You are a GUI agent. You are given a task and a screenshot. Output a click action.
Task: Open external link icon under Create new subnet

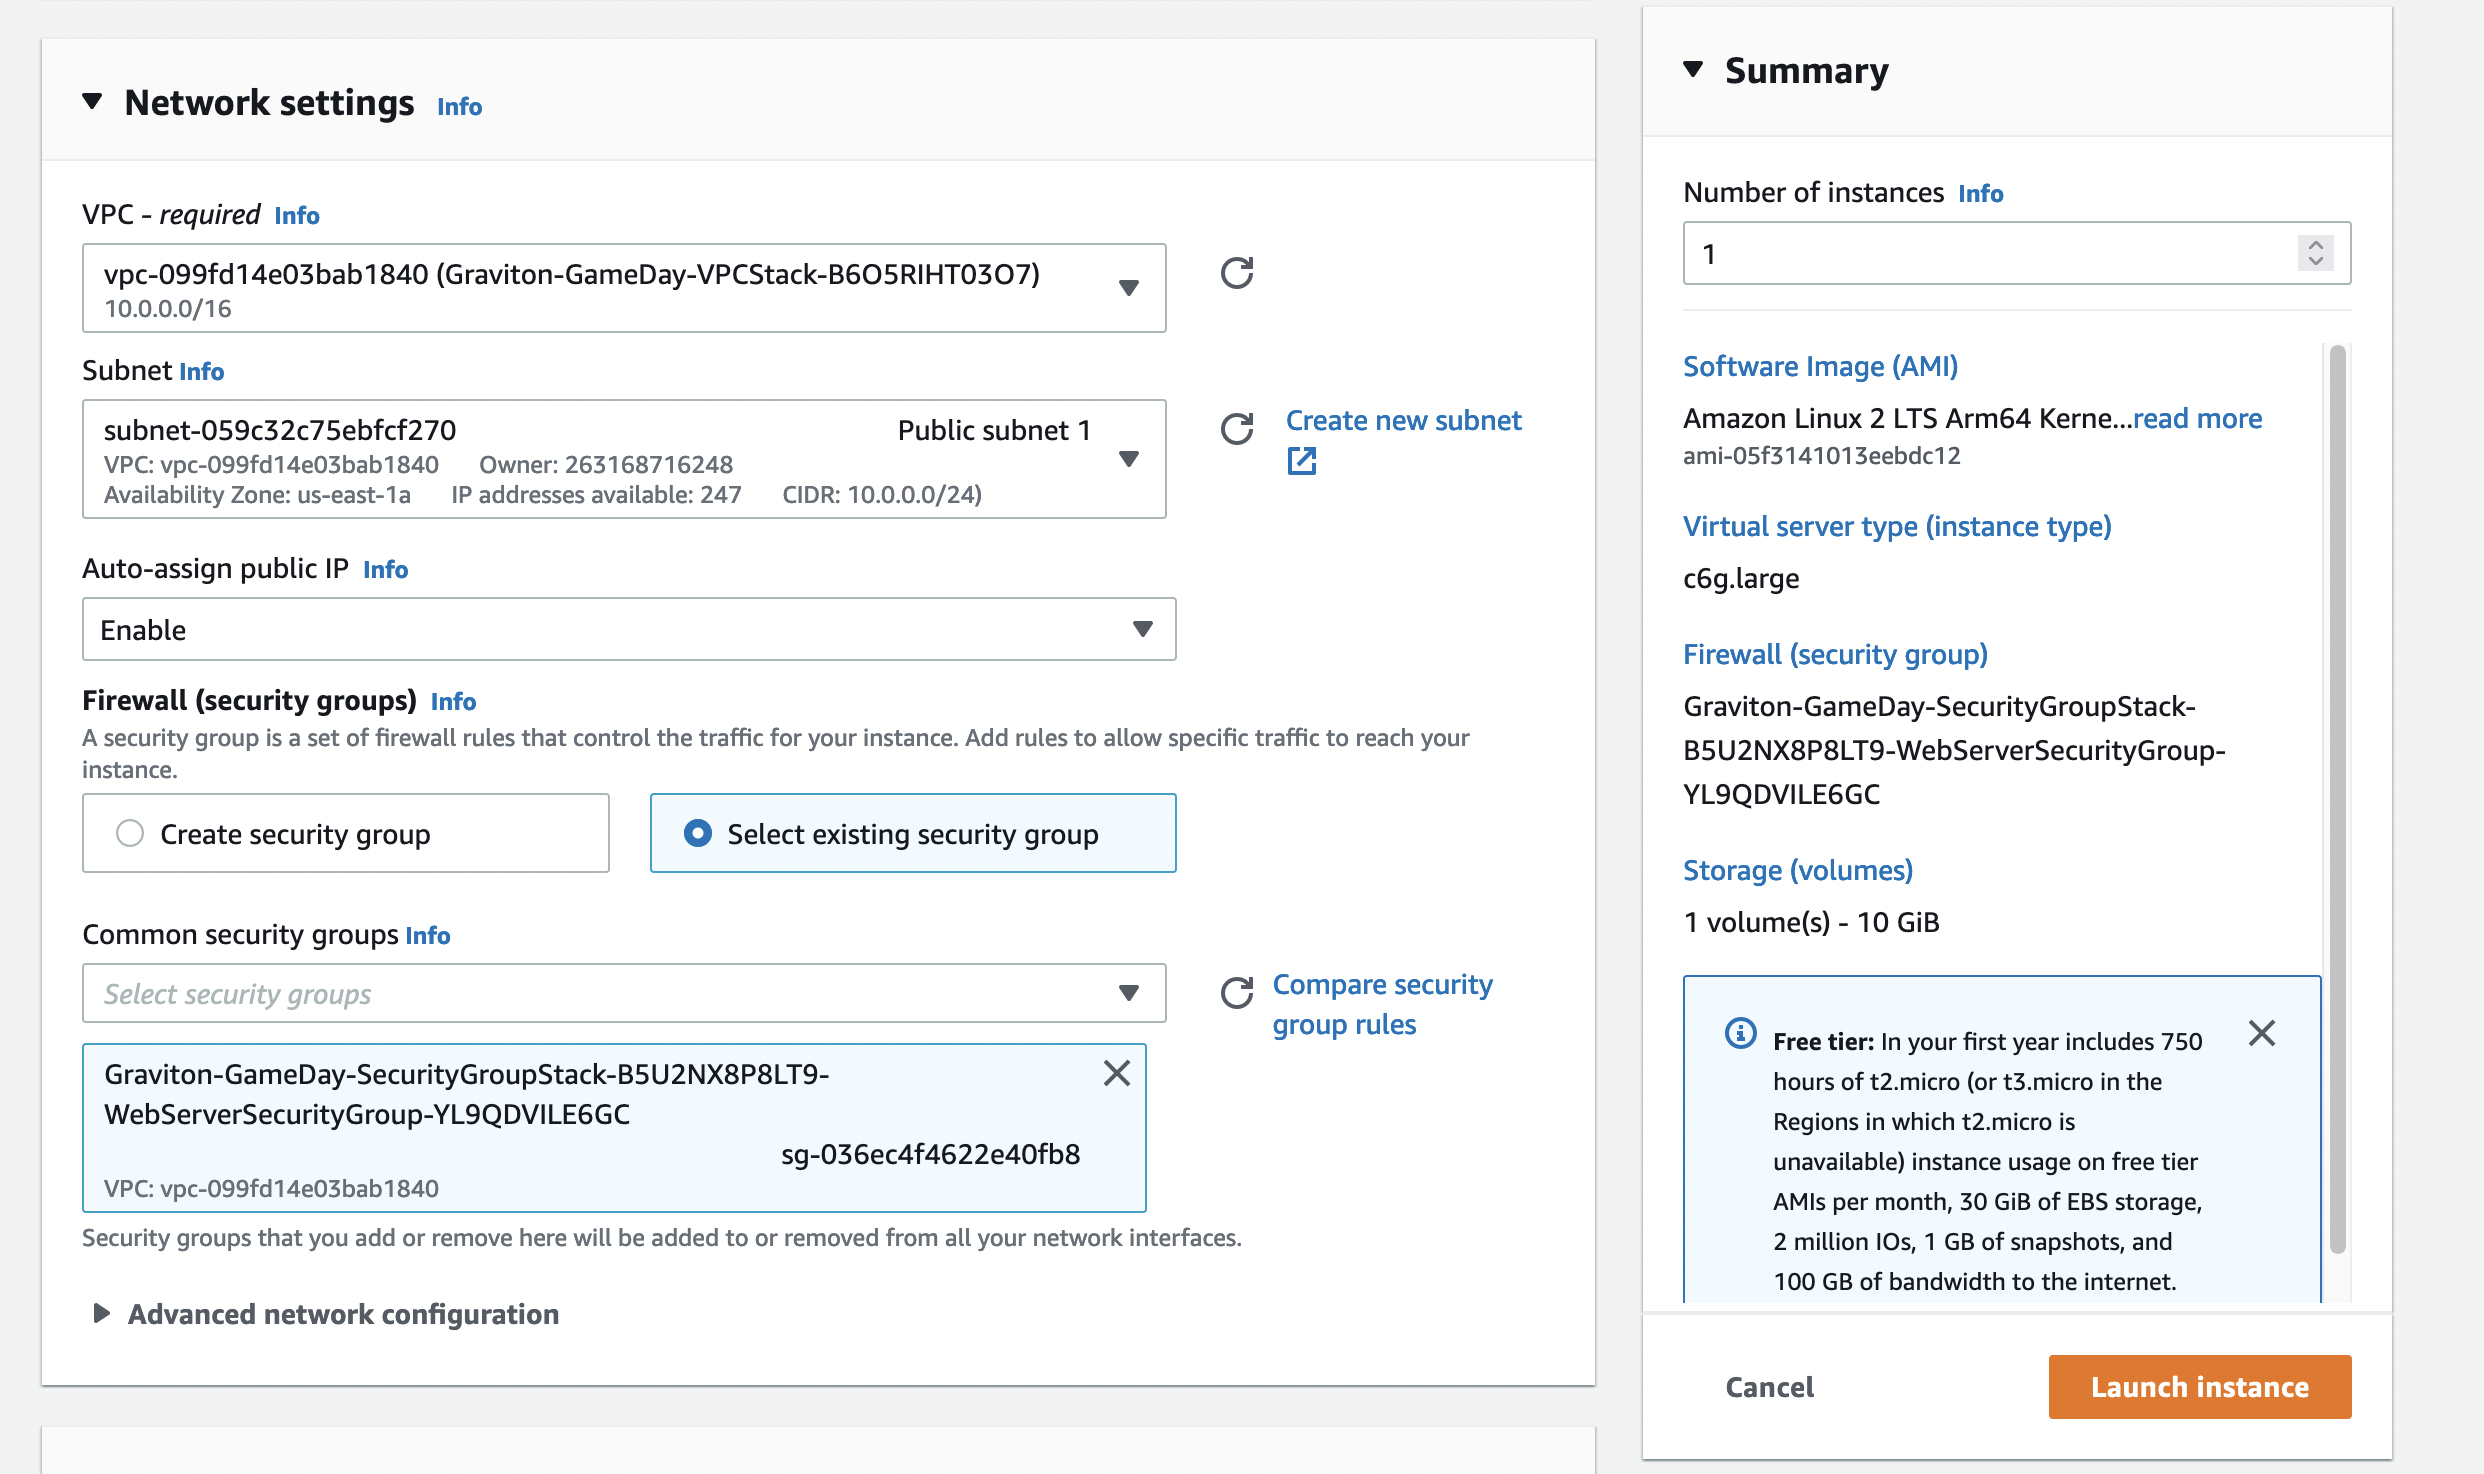[x=1301, y=461]
